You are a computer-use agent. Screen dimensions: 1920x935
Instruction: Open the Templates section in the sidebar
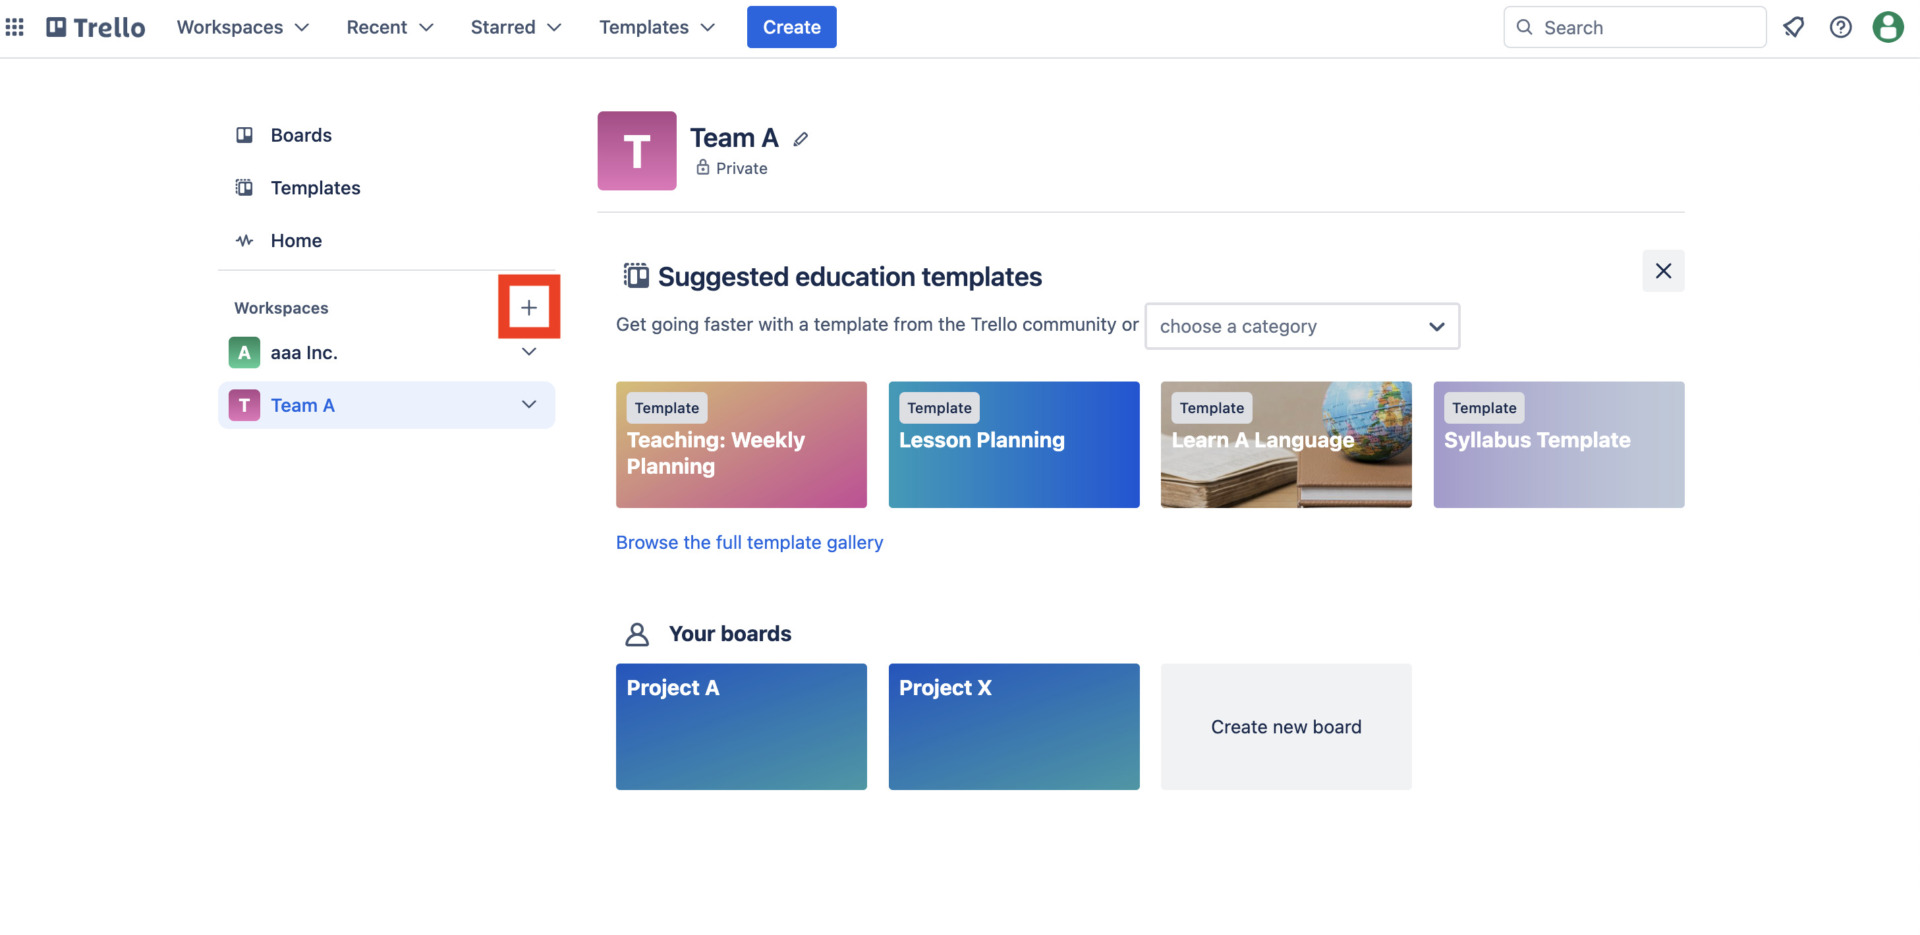(x=315, y=187)
